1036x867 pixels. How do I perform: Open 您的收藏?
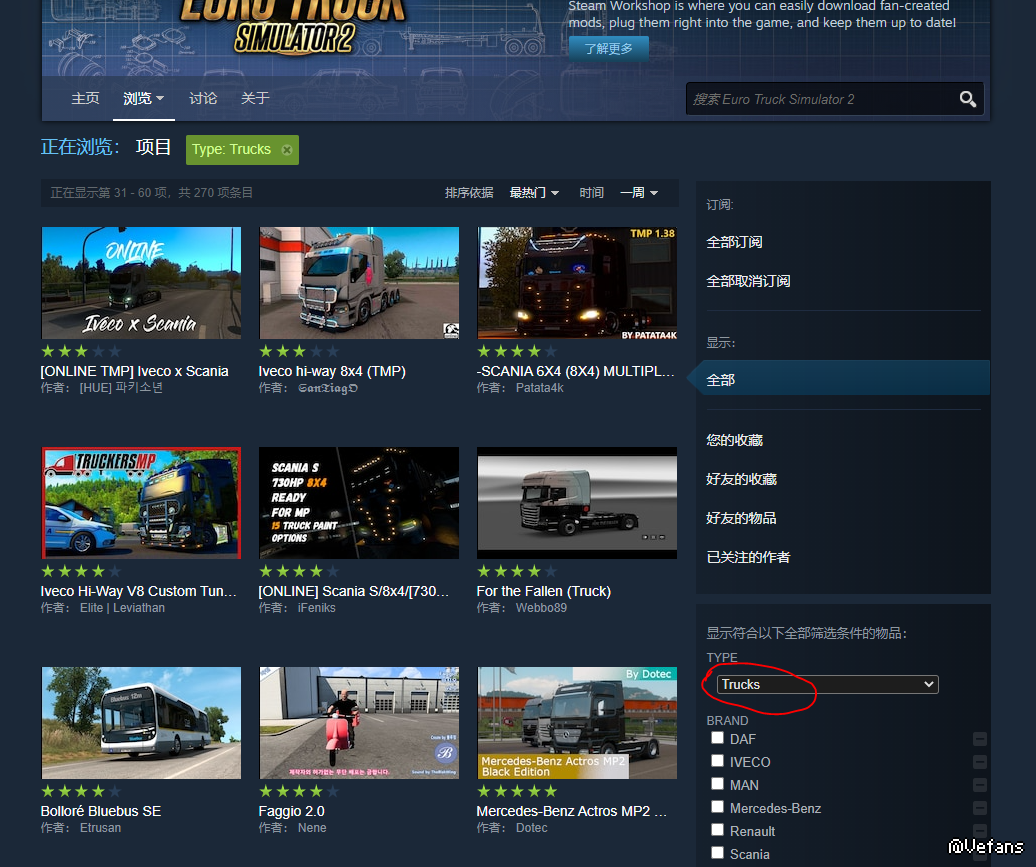point(734,440)
